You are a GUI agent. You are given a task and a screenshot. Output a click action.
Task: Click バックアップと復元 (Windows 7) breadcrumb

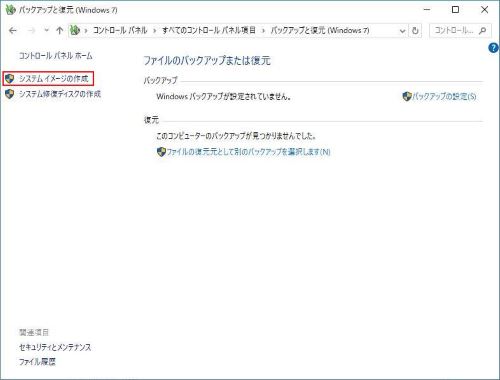(x=320, y=30)
